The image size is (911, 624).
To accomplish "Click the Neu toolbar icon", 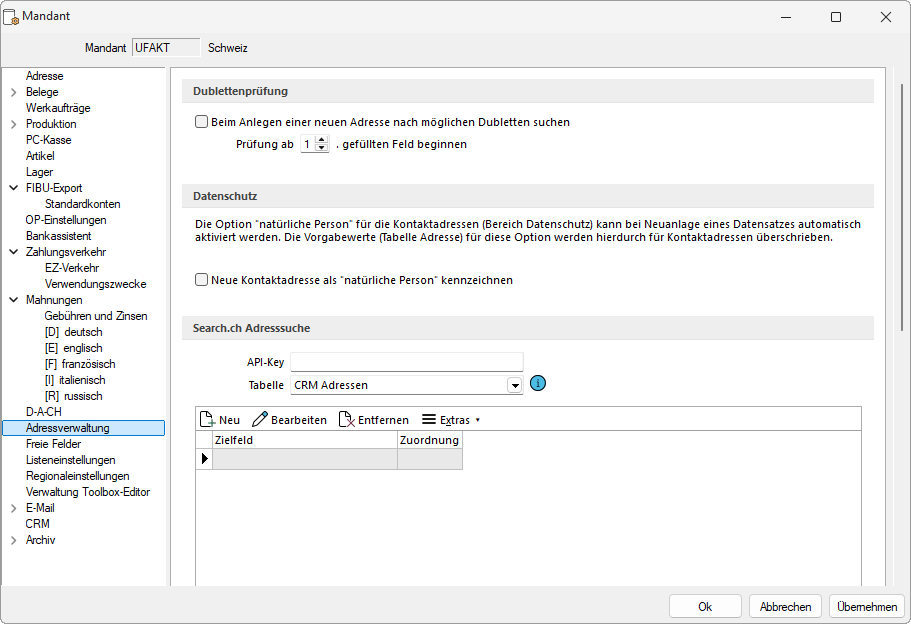I will click(208, 420).
